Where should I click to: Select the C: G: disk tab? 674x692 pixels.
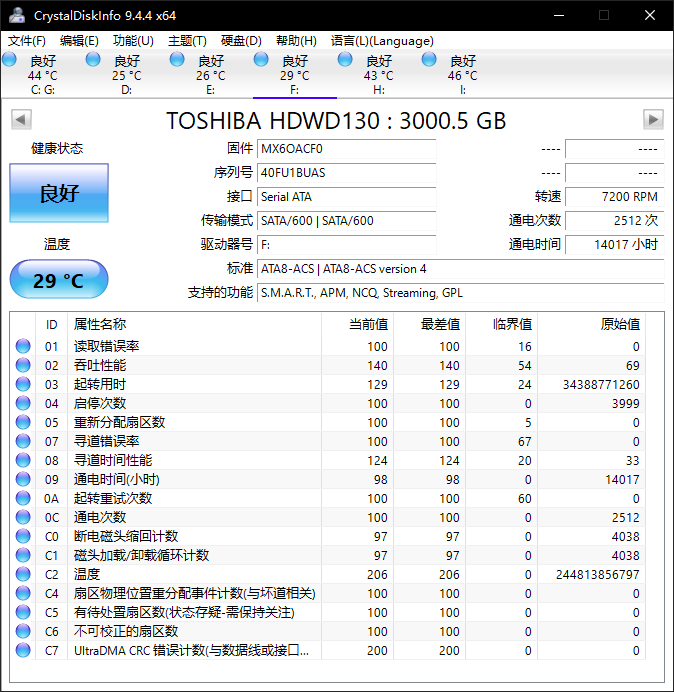[42, 75]
